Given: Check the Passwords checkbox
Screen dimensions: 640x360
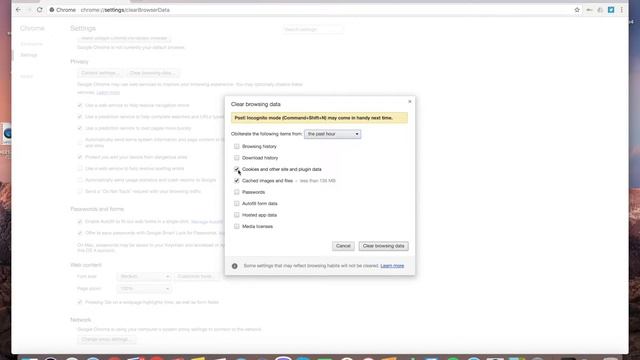Looking at the screenshot, I should (237, 192).
